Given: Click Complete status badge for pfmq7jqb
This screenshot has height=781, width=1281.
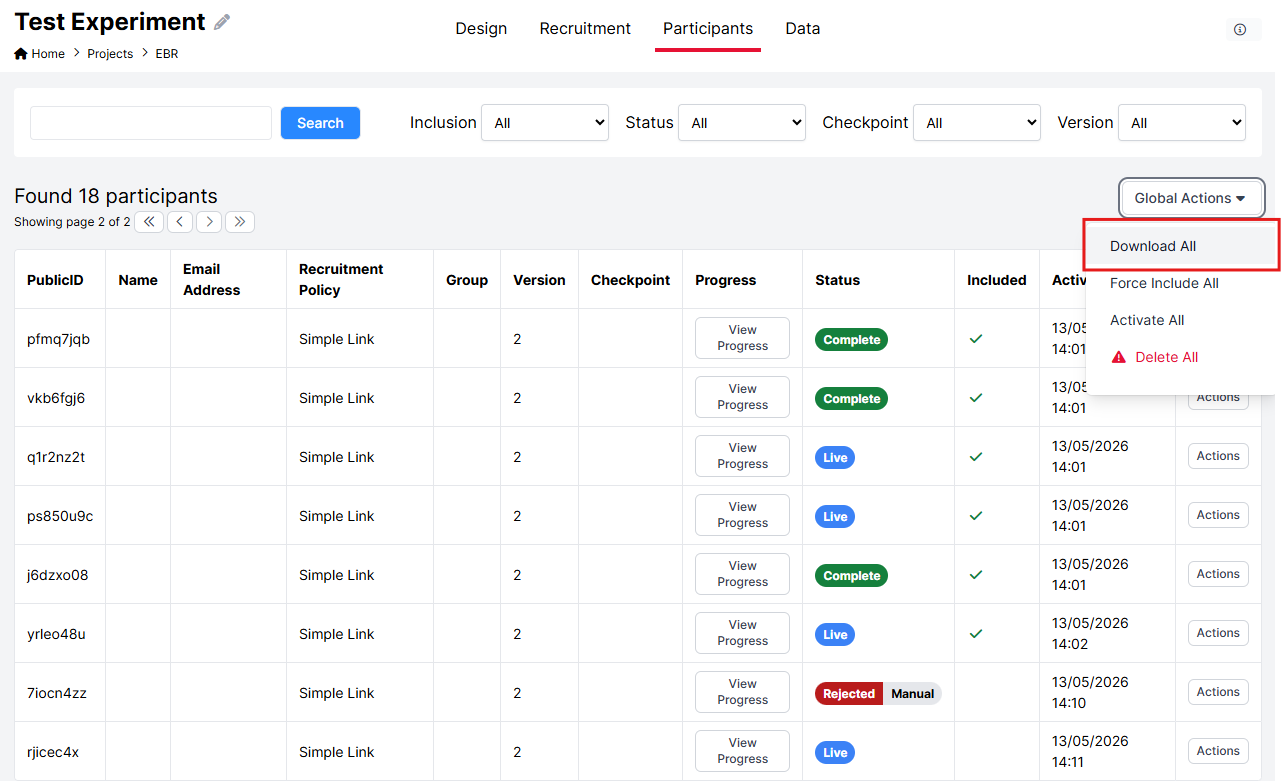Looking at the screenshot, I should coord(852,340).
